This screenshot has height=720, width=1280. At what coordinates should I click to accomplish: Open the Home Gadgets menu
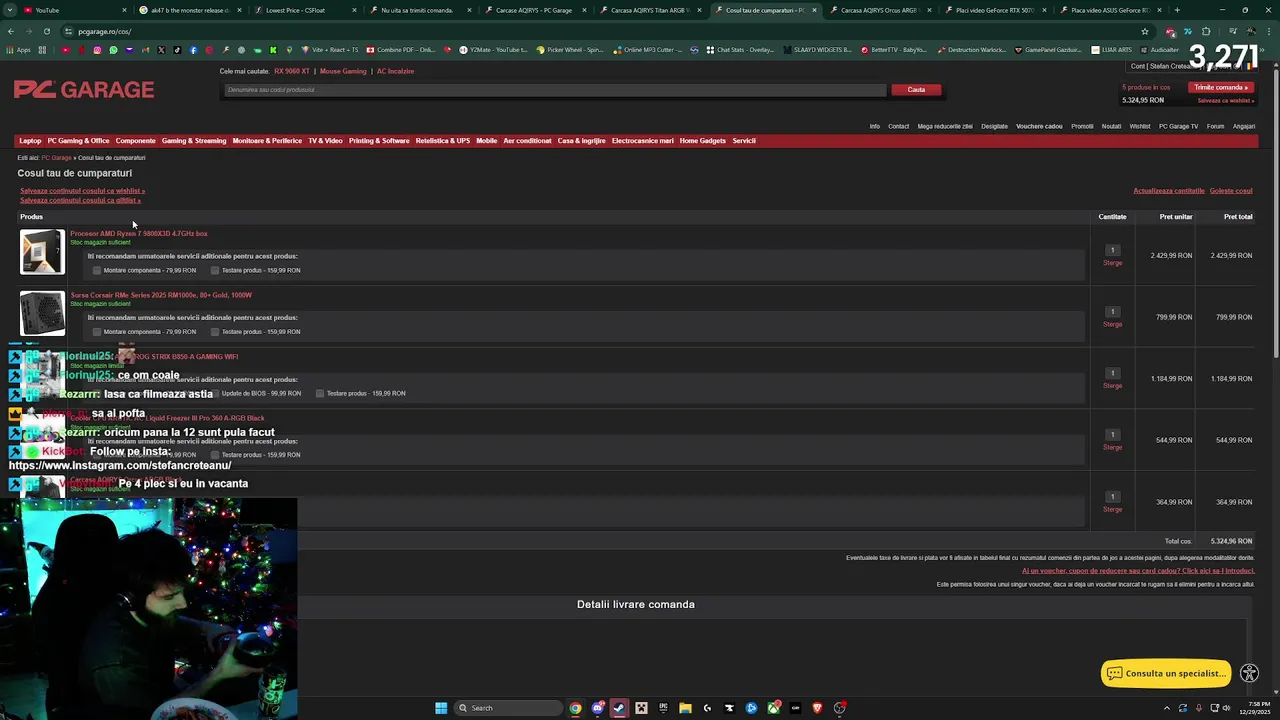703,141
